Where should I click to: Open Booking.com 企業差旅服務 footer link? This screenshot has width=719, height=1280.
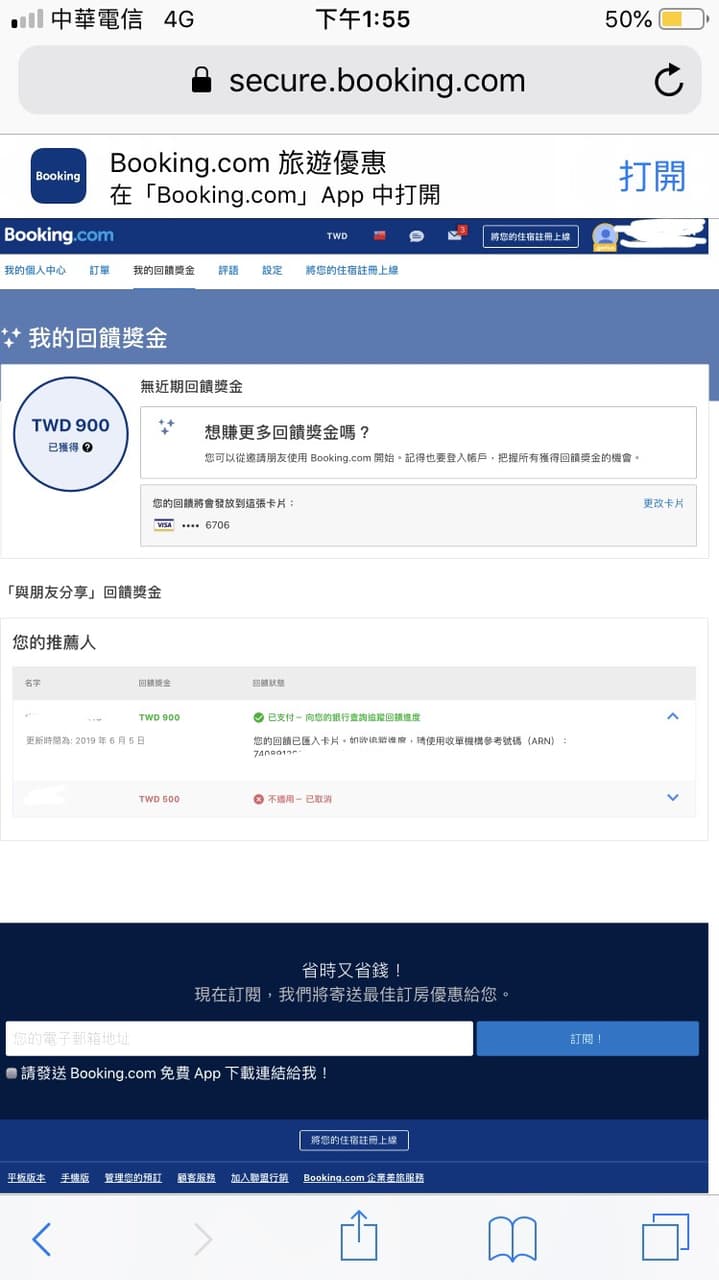(364, 1178)
